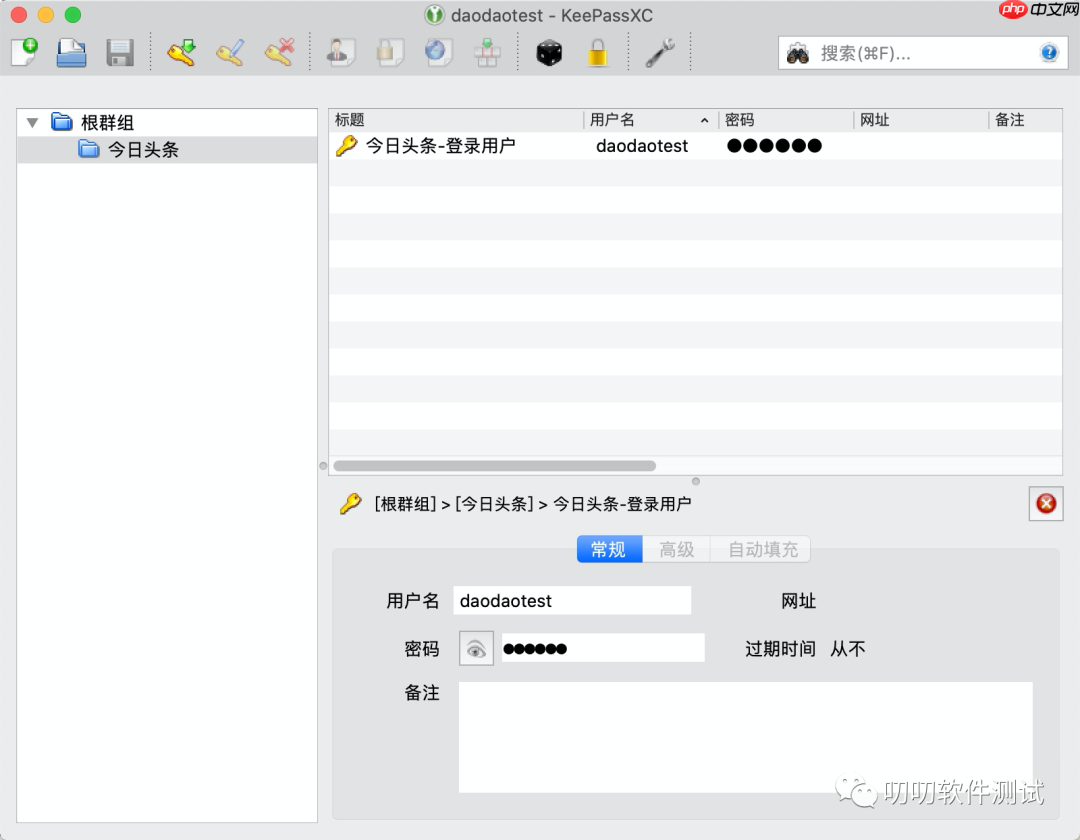
Task: Open an existing database via toolbar icon
Action: [x=70, y=52]
